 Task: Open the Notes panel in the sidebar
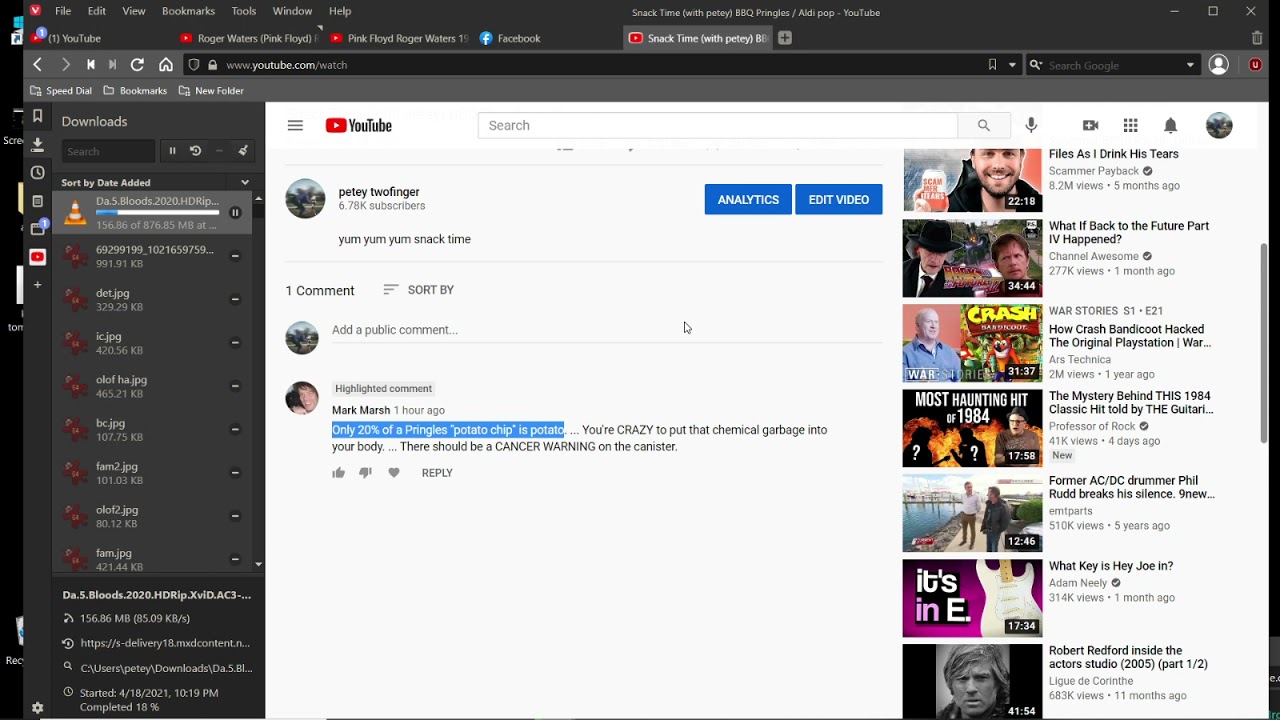[37, 201]
